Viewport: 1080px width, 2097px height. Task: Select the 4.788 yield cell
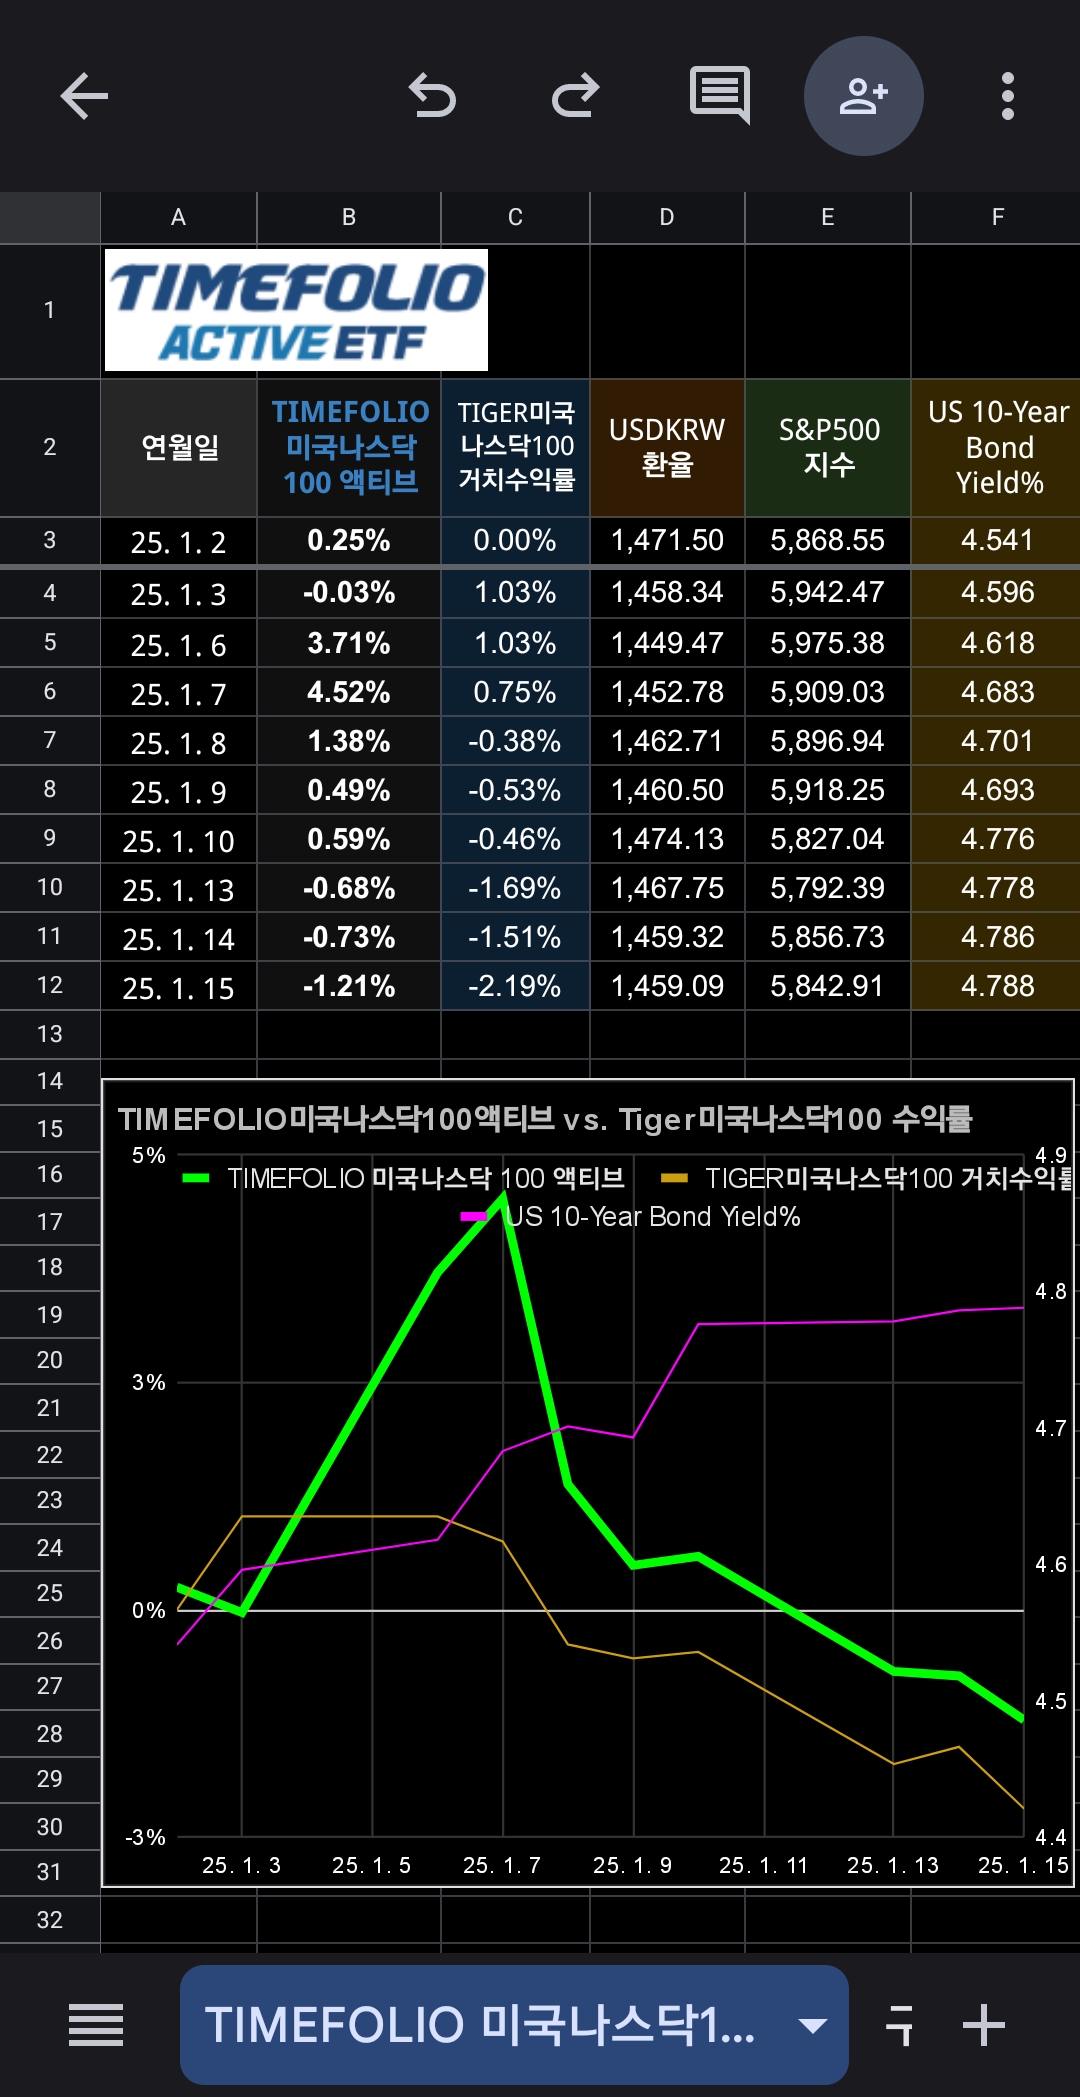pos(997,986)
